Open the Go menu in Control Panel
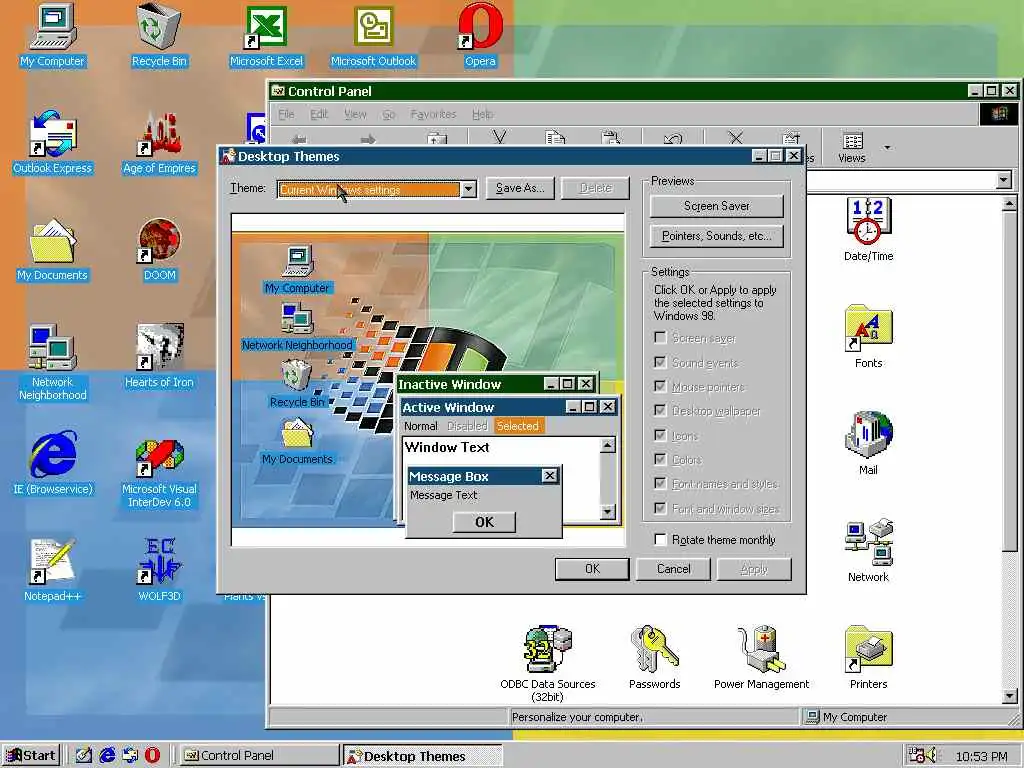This screenshot has width=1024, height=768. [x=389, y=114]
